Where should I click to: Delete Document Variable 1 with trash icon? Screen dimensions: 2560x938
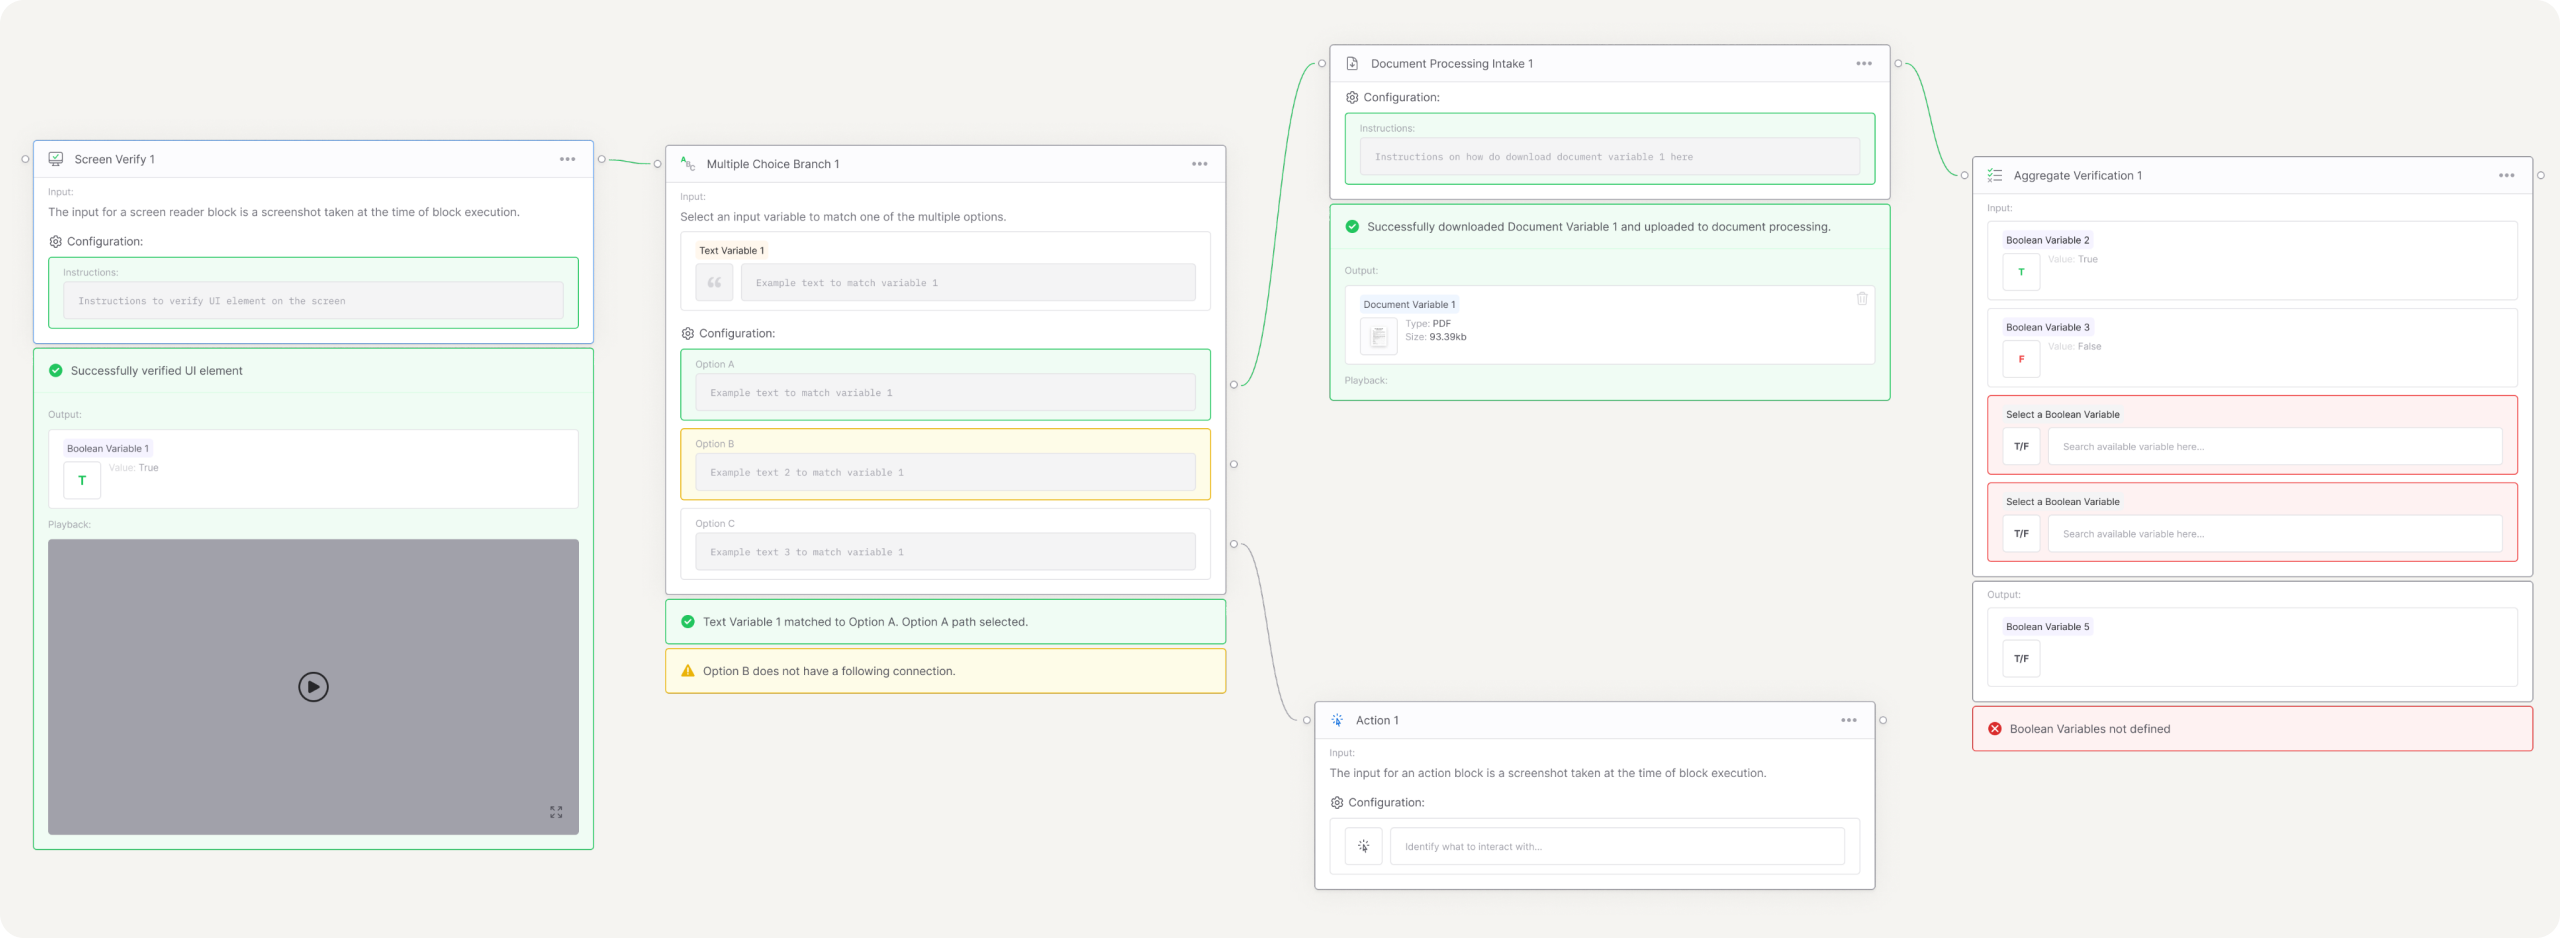pyautogui.click(x=1861, y=299)
